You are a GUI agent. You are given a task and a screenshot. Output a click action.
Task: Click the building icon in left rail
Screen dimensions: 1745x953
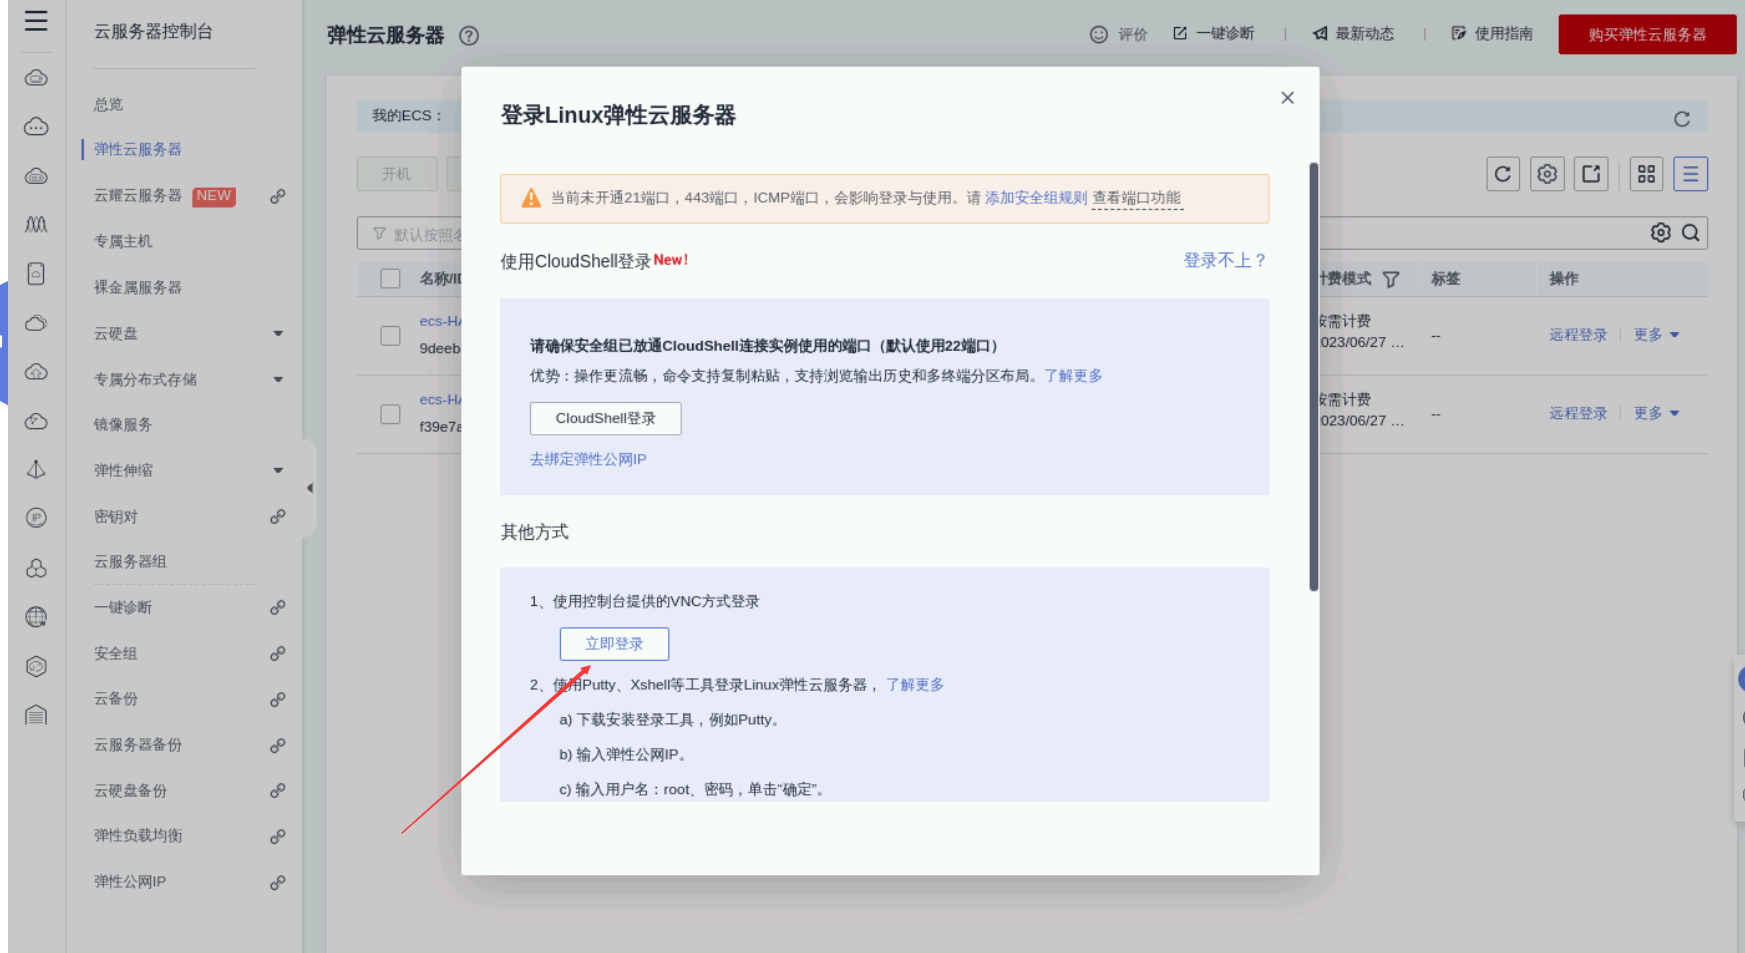(x=36, y=715)
